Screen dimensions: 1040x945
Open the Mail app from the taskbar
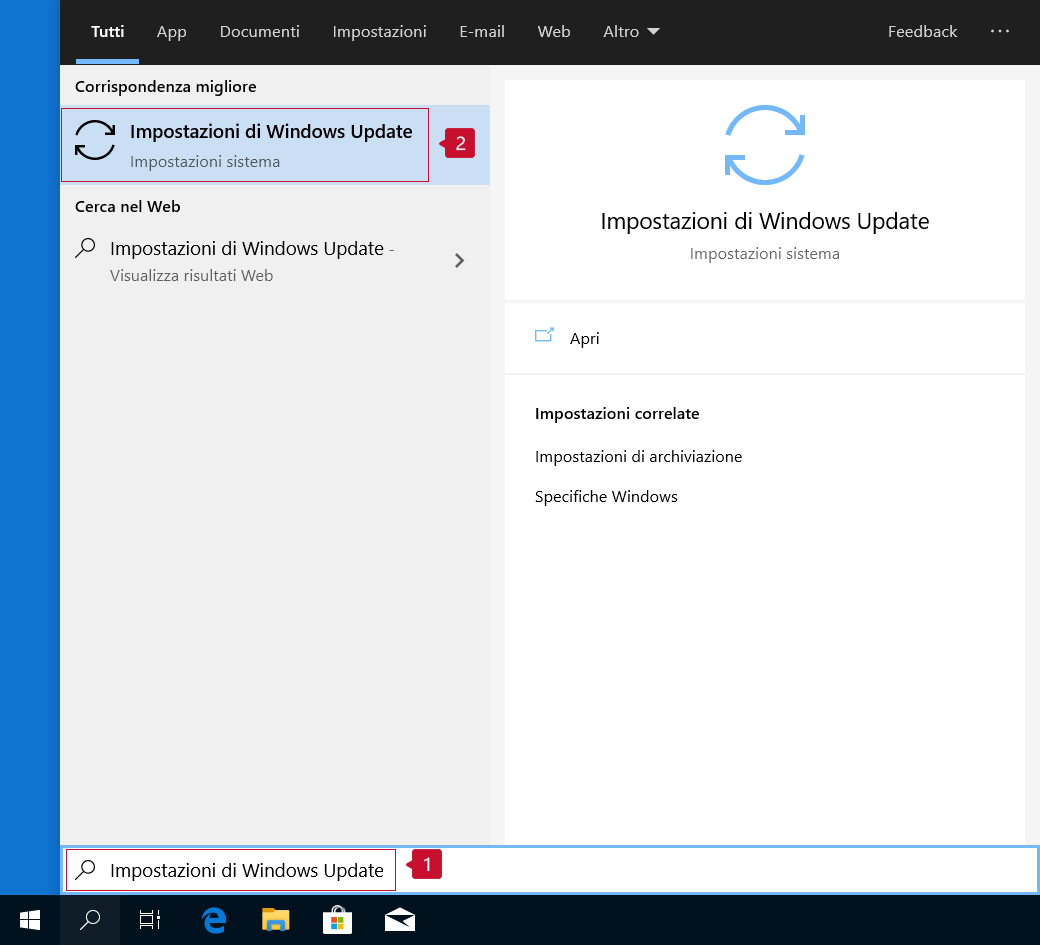click(x=400, y=920)
